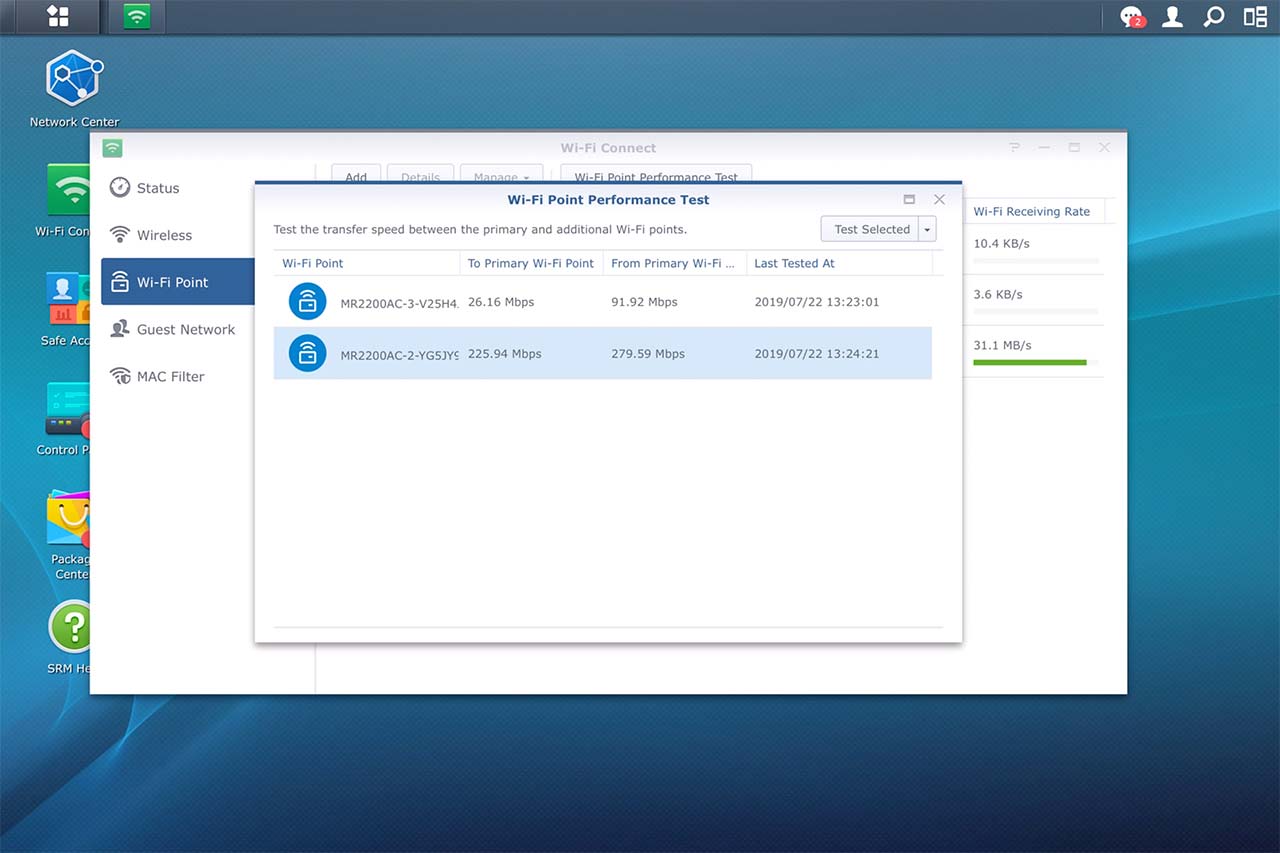Viewport: 1280px width, 853px height.
Task: Open the Main Menu grid icon
Action: tap(58, 16)
